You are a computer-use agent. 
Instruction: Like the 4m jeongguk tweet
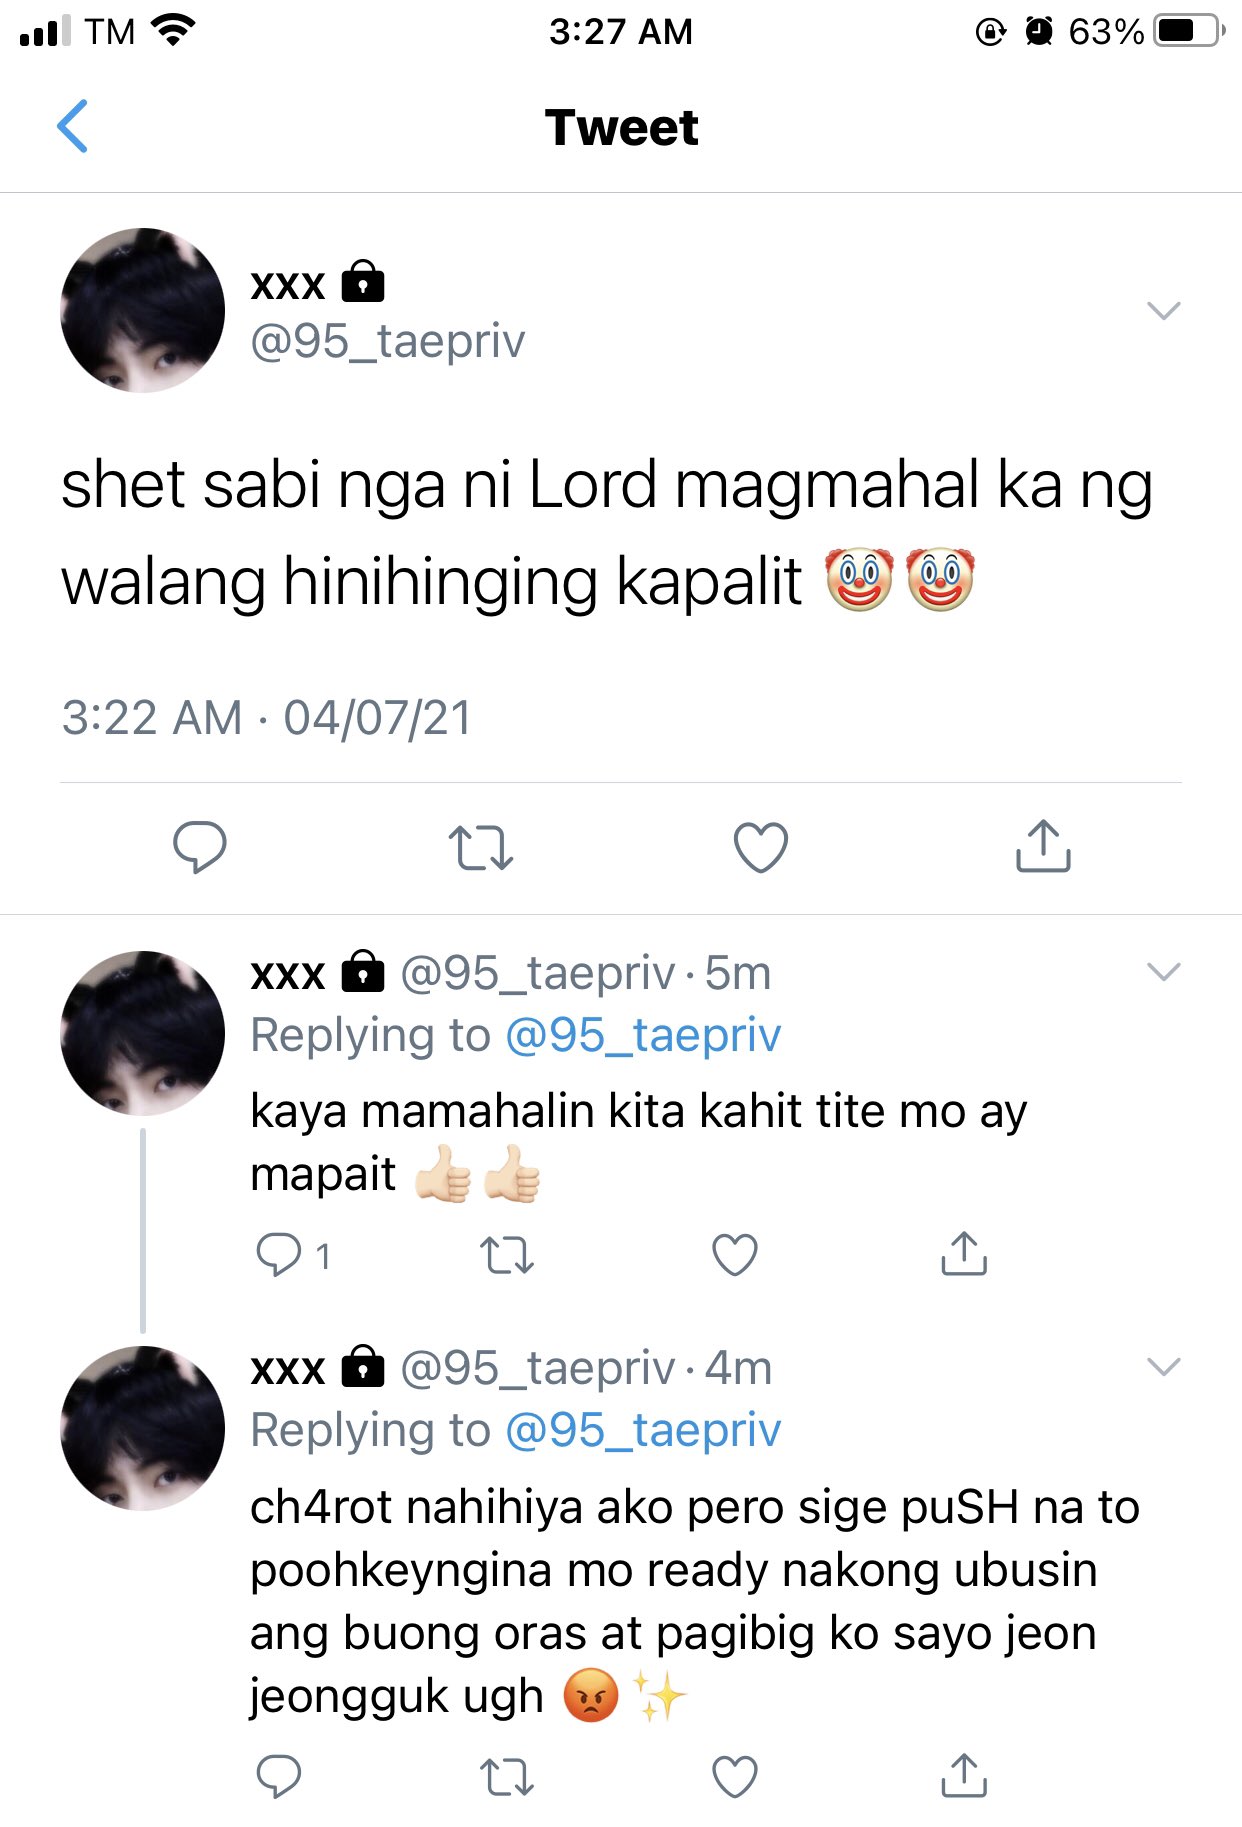735,1777
